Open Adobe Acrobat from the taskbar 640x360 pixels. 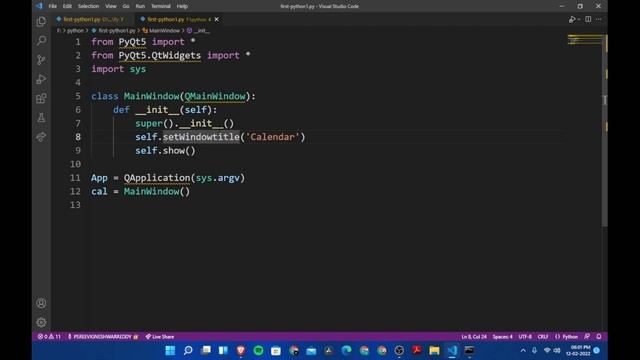pyautogui.click(x=417, y=350)
